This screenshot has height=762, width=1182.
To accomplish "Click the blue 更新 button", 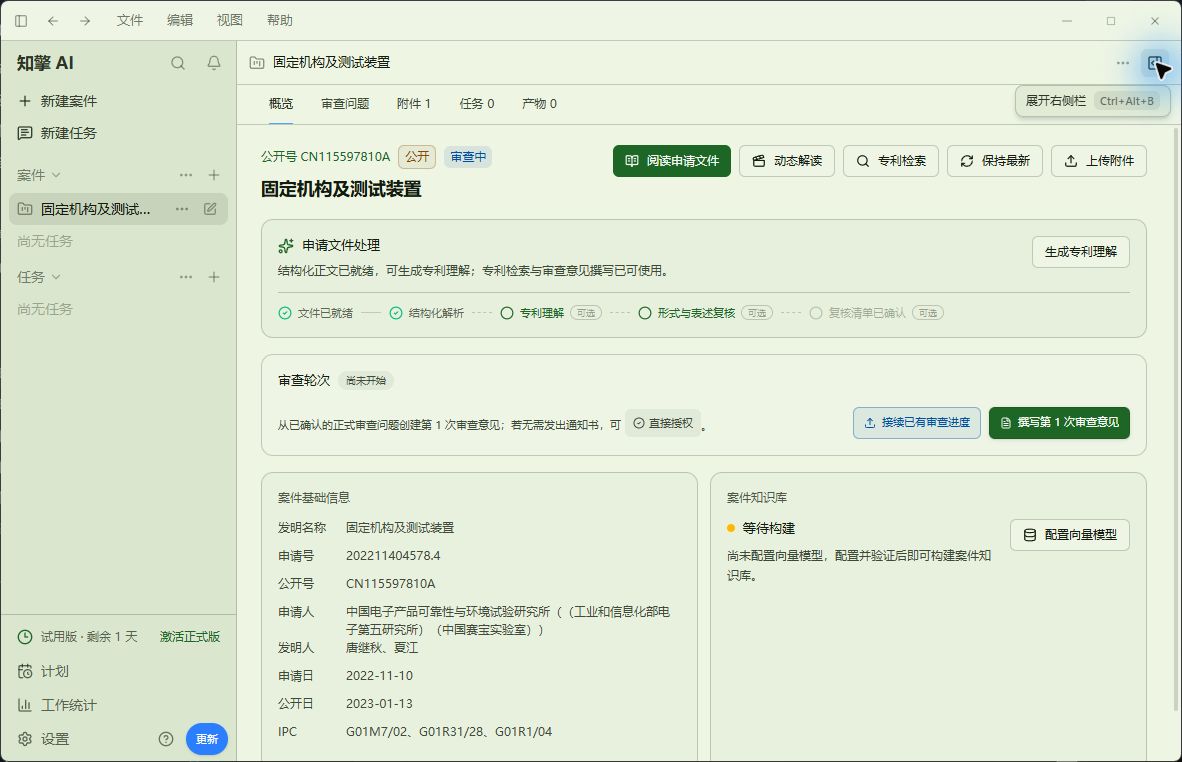I will coord(207,739).
